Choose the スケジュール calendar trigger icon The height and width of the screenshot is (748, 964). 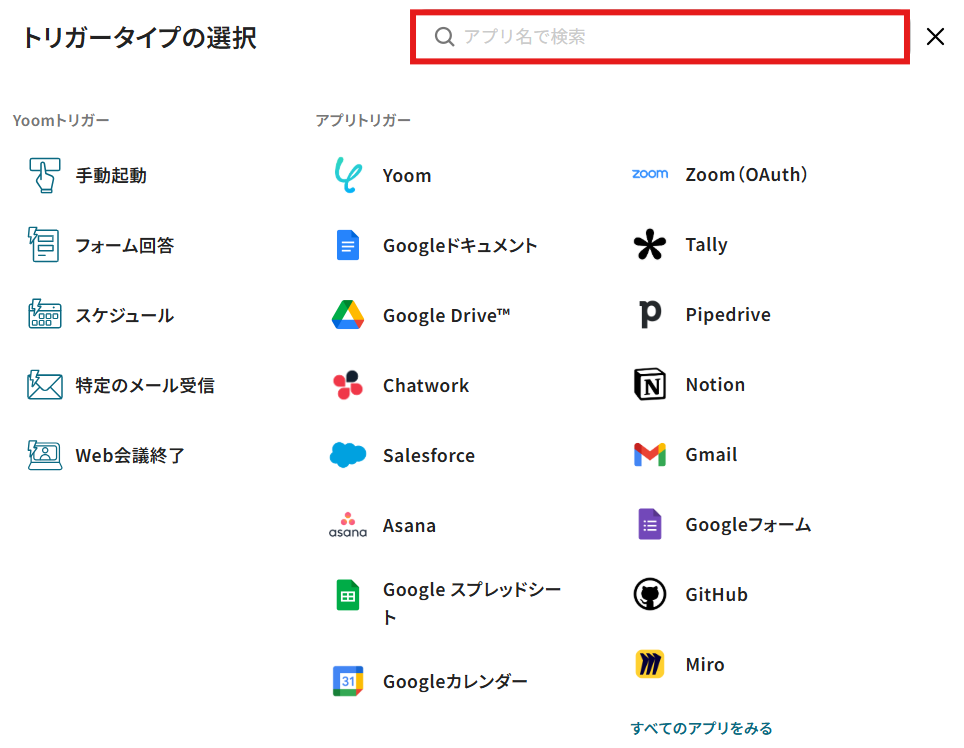point(44,315)
